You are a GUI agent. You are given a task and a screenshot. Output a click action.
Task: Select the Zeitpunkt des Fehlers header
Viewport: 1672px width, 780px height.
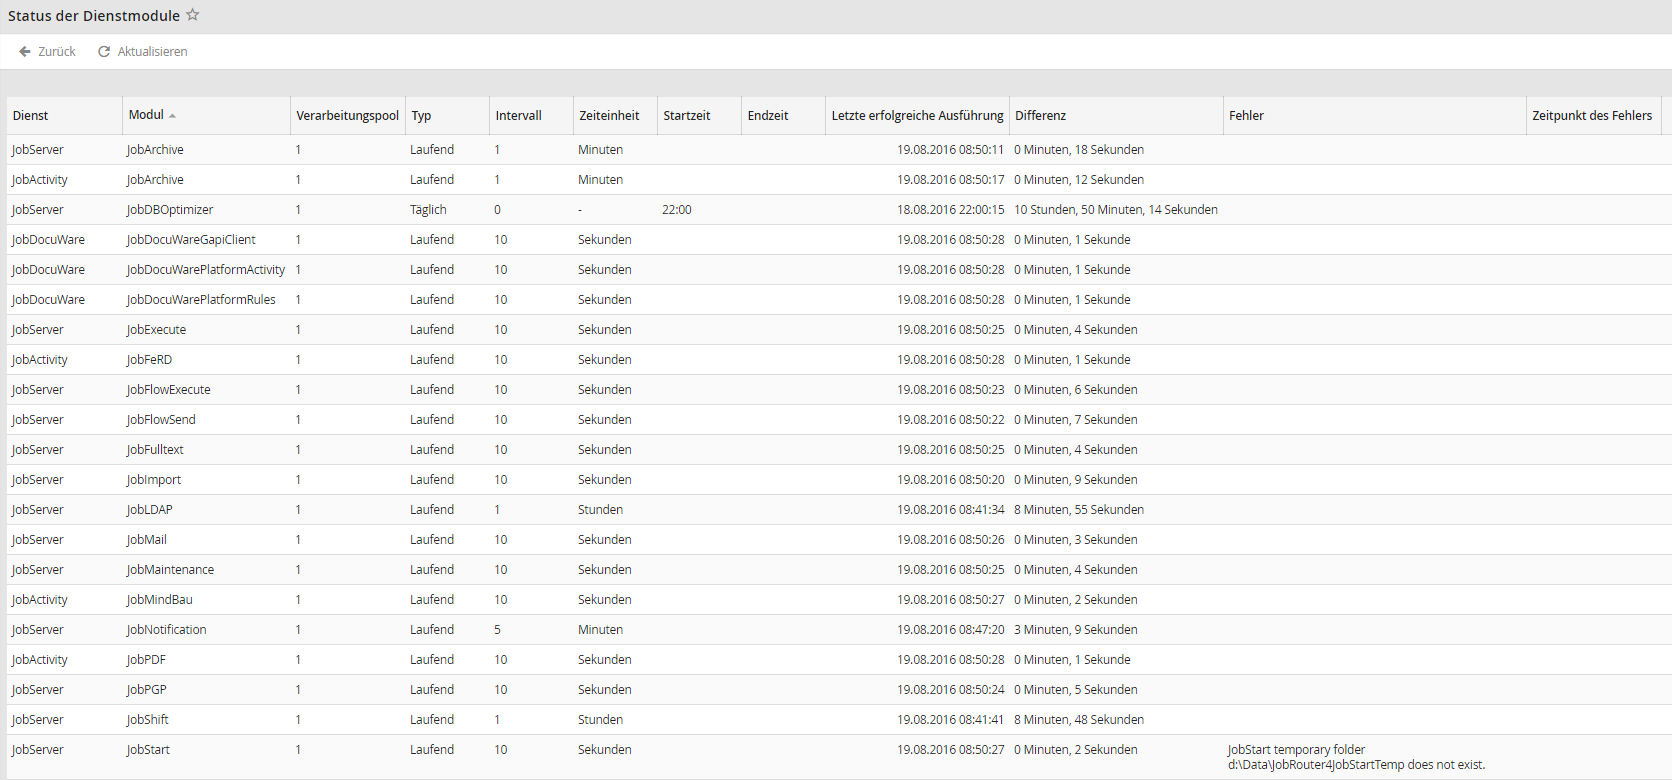click(x=1592, y=116)
